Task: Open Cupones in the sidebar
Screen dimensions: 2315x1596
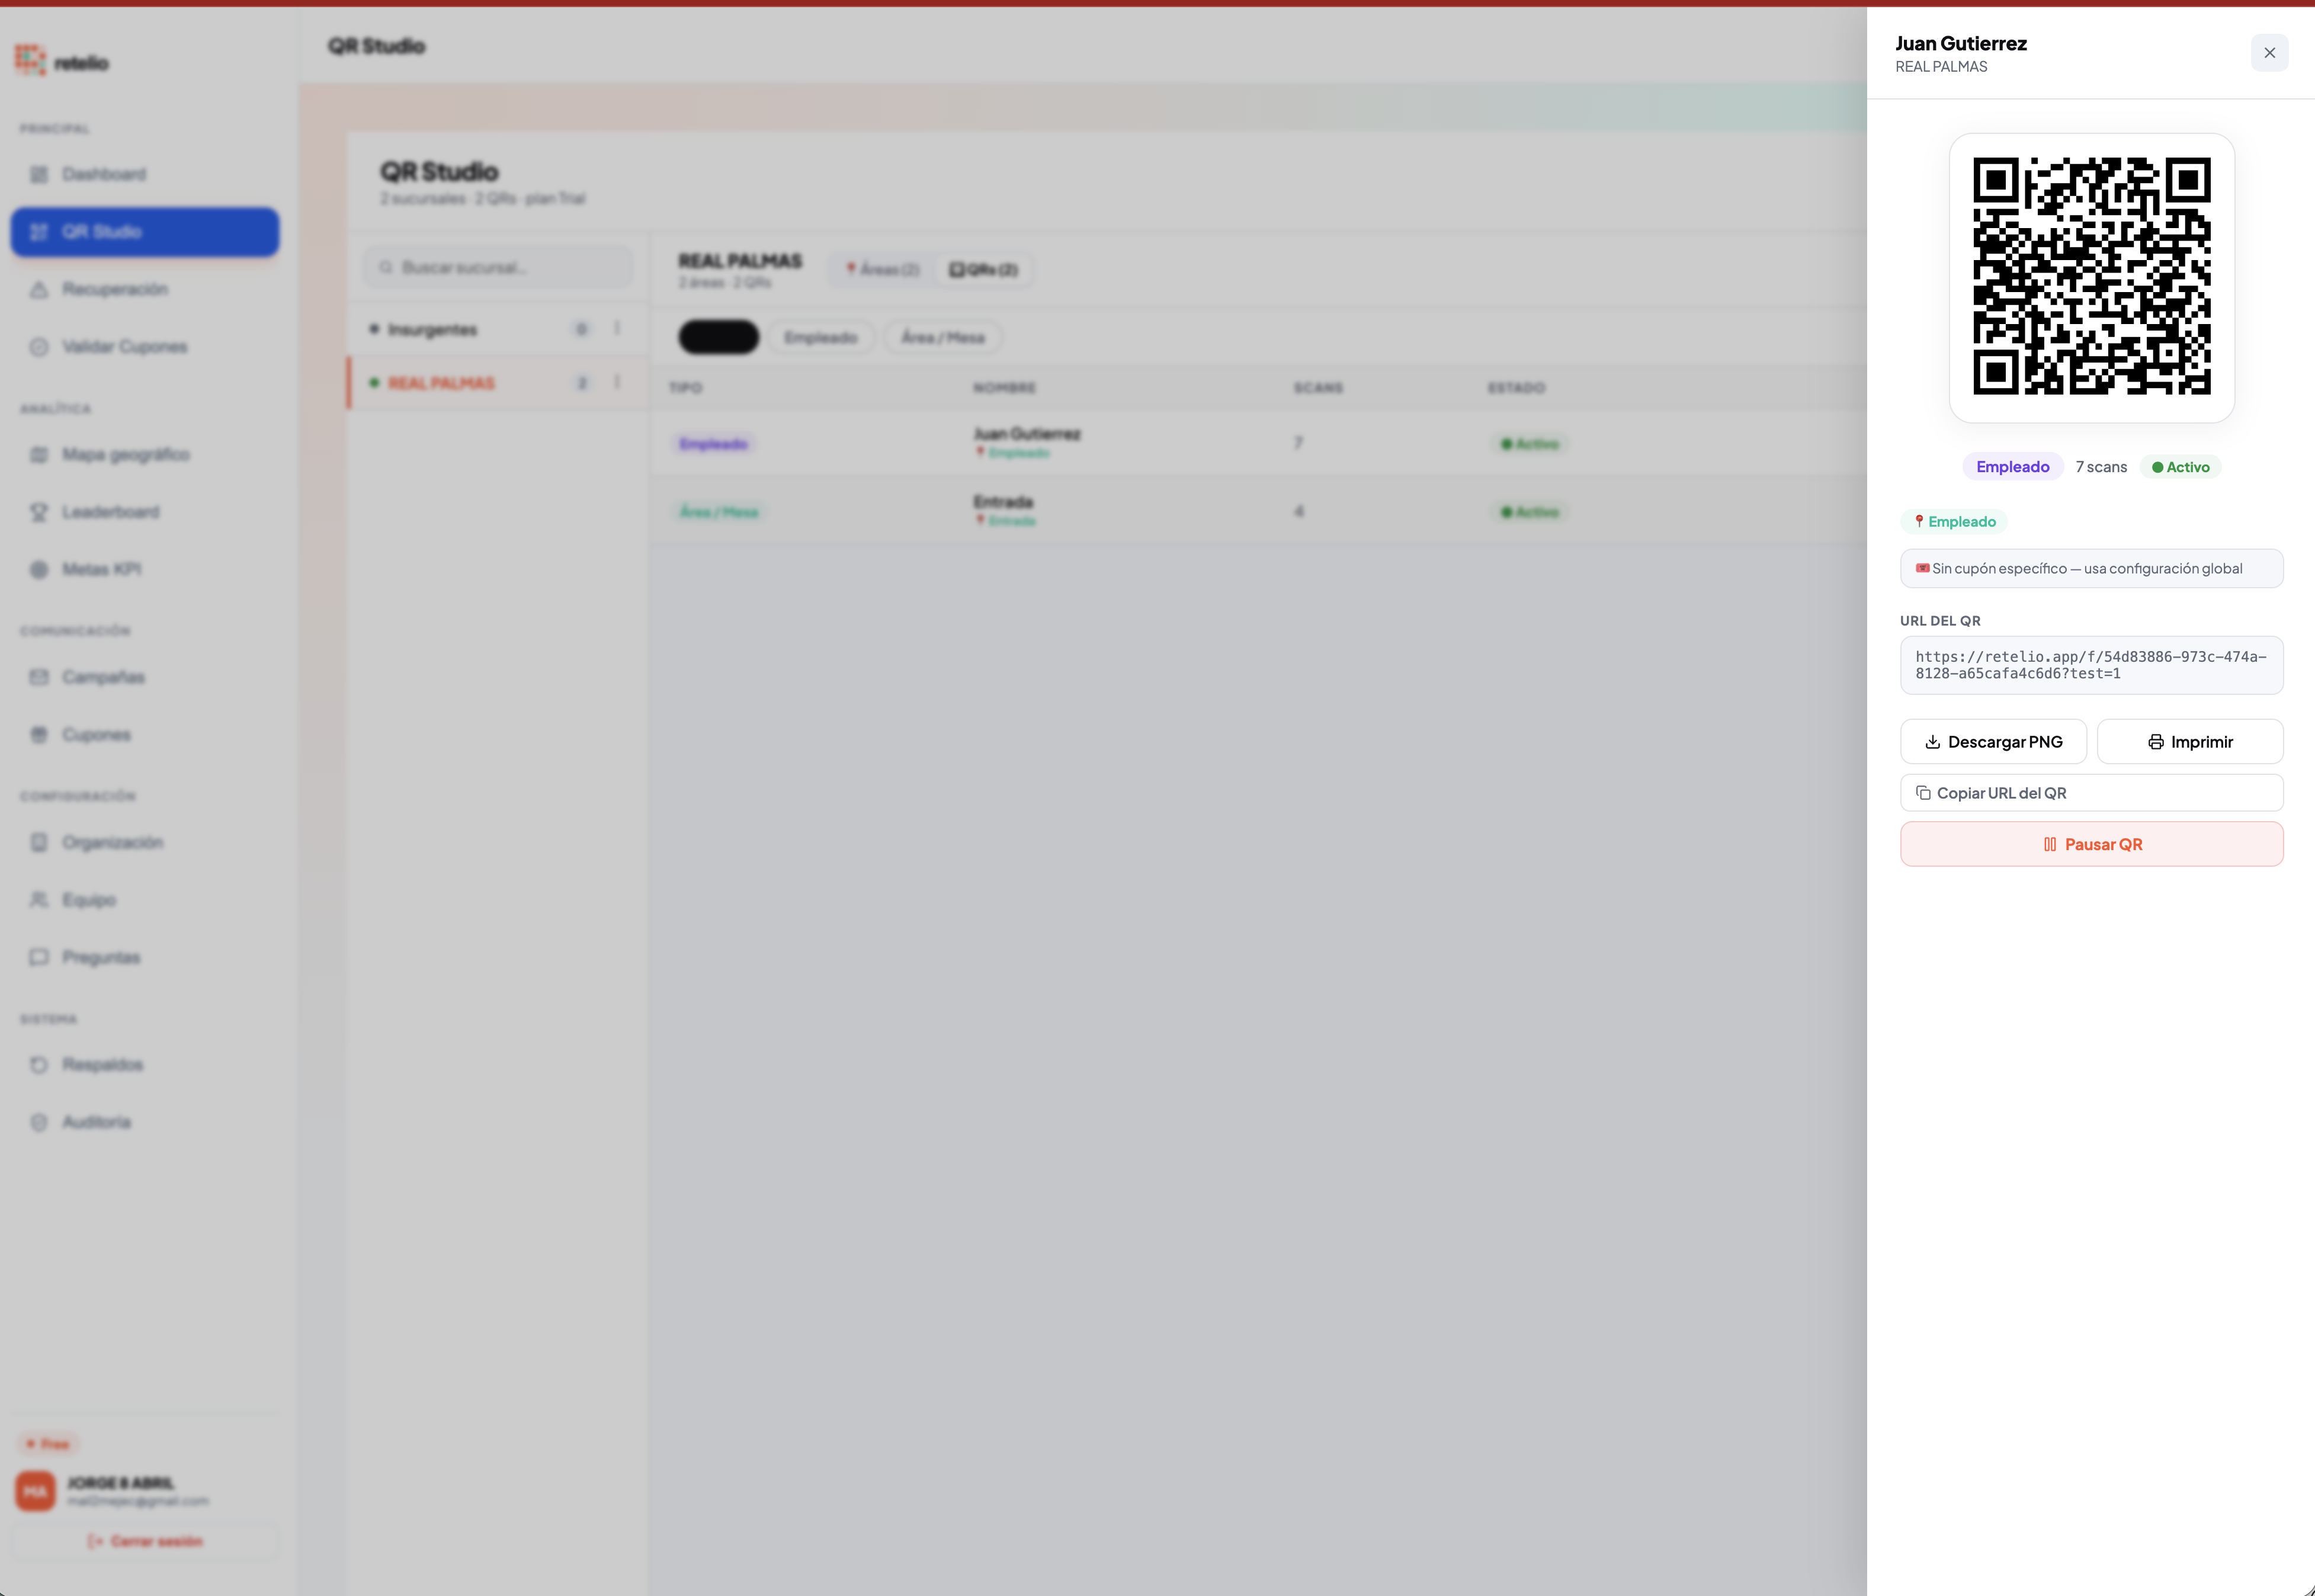Action: click(x=145, y=735)
